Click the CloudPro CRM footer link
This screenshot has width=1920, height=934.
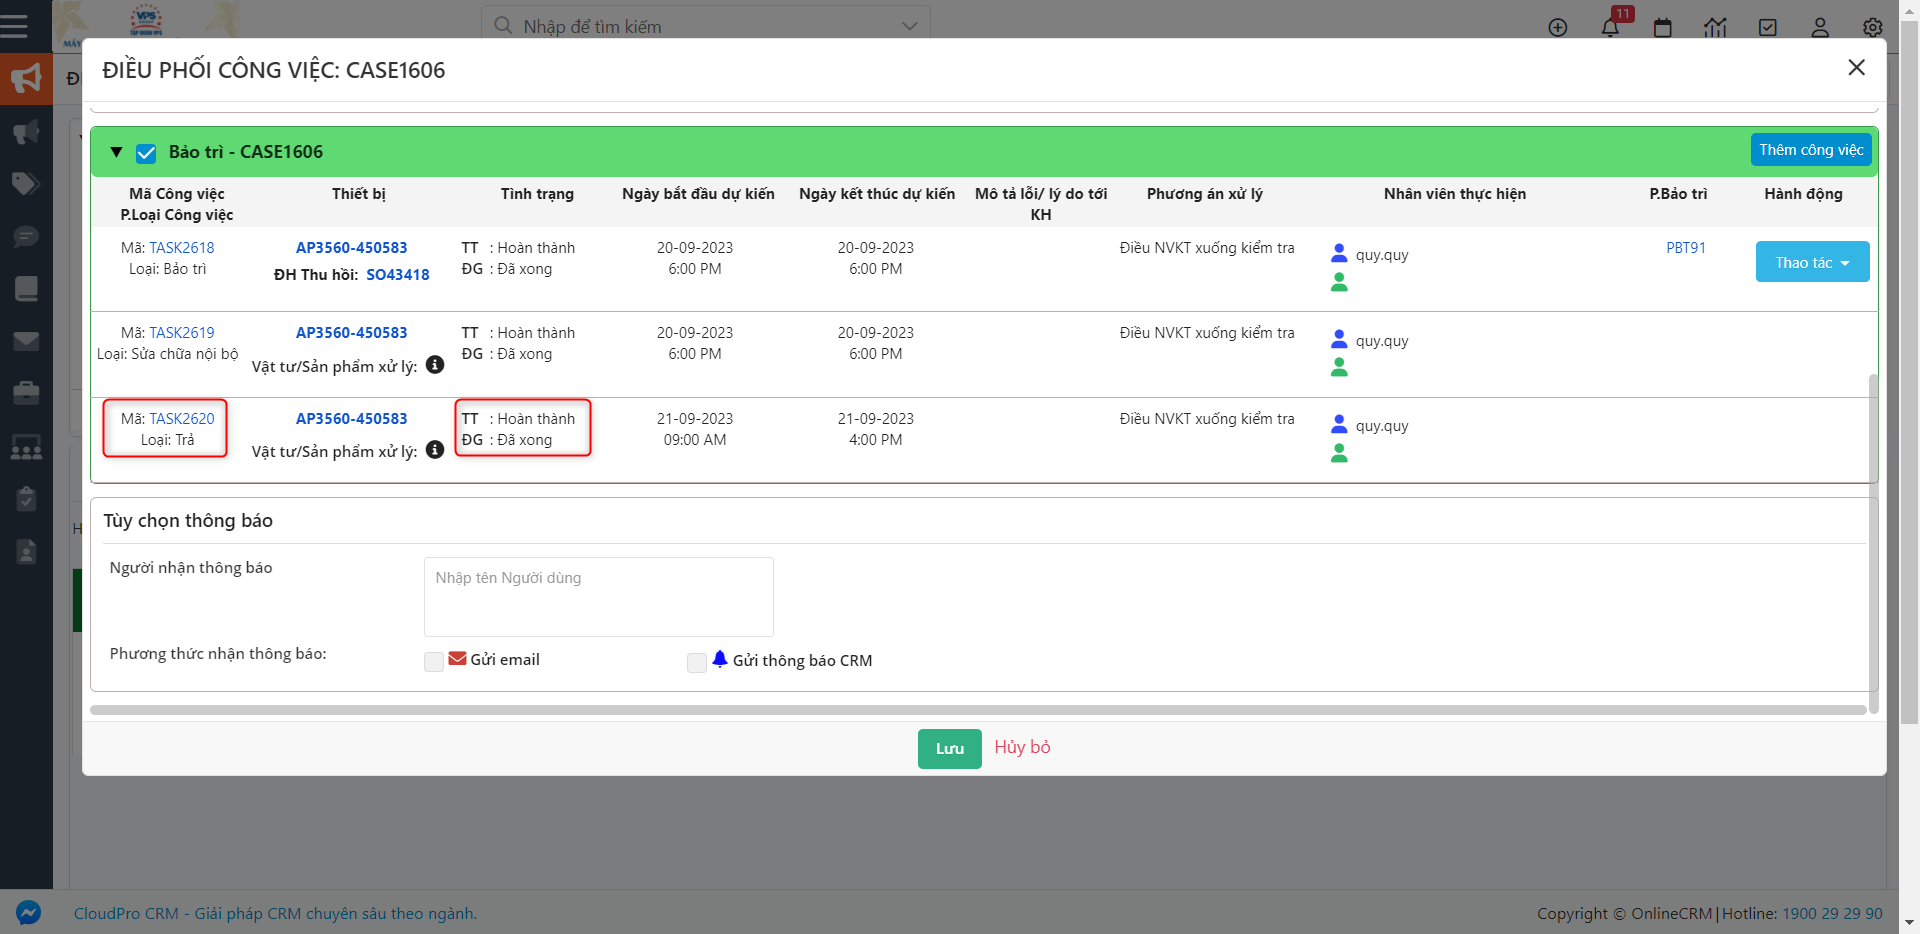click(275, 913)
